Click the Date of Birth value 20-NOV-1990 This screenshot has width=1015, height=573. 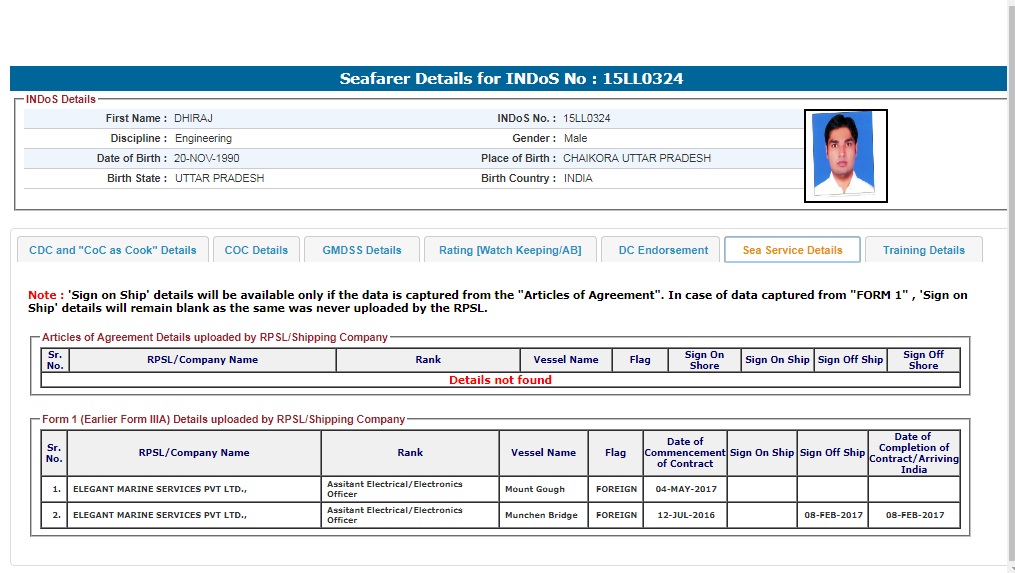point(207,158)
